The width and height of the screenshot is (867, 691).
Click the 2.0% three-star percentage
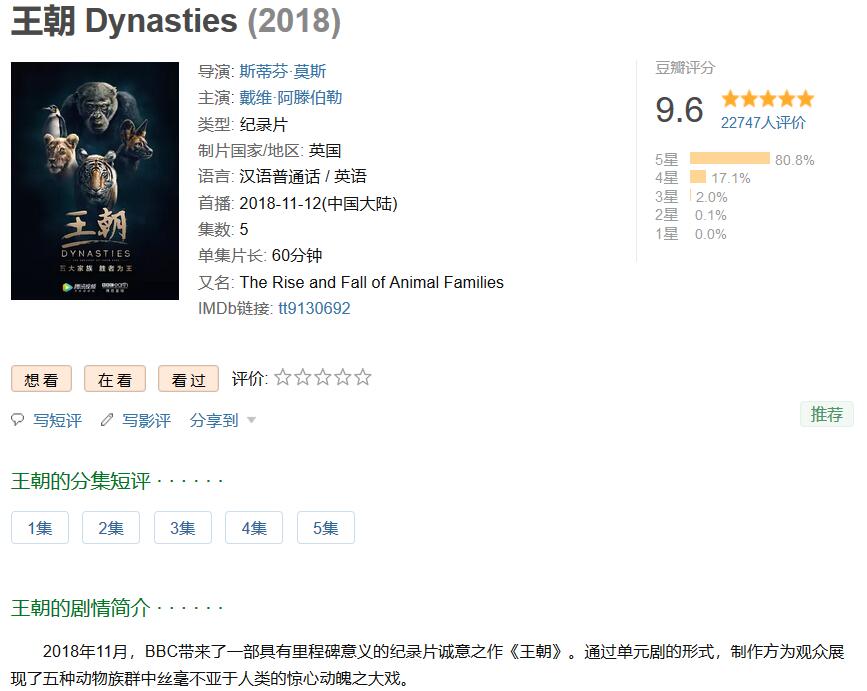click(x=712, y=197)
